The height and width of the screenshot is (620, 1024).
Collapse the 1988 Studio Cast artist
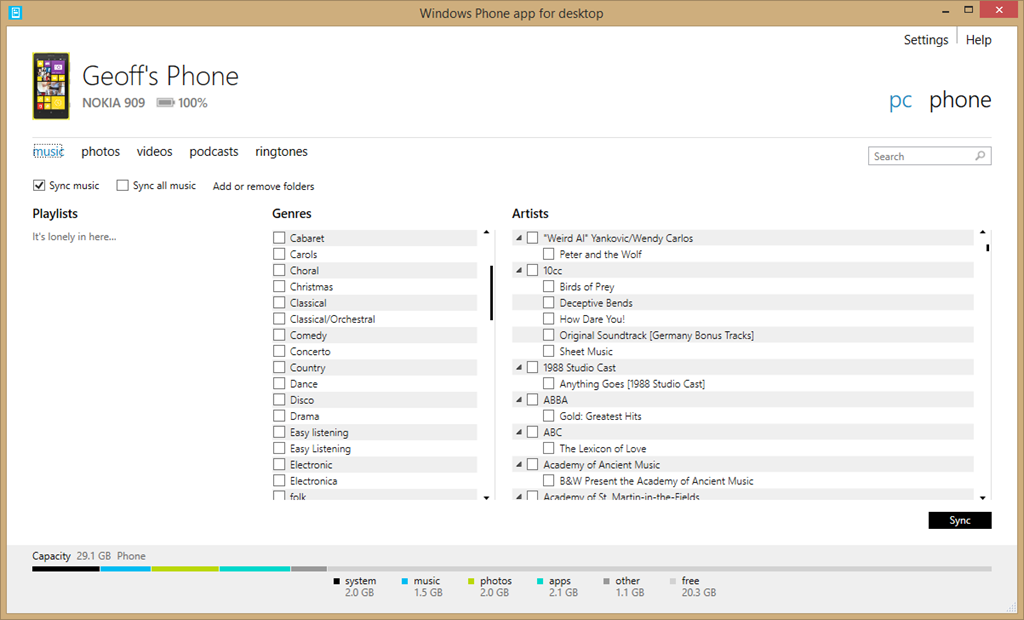point(519,368)
